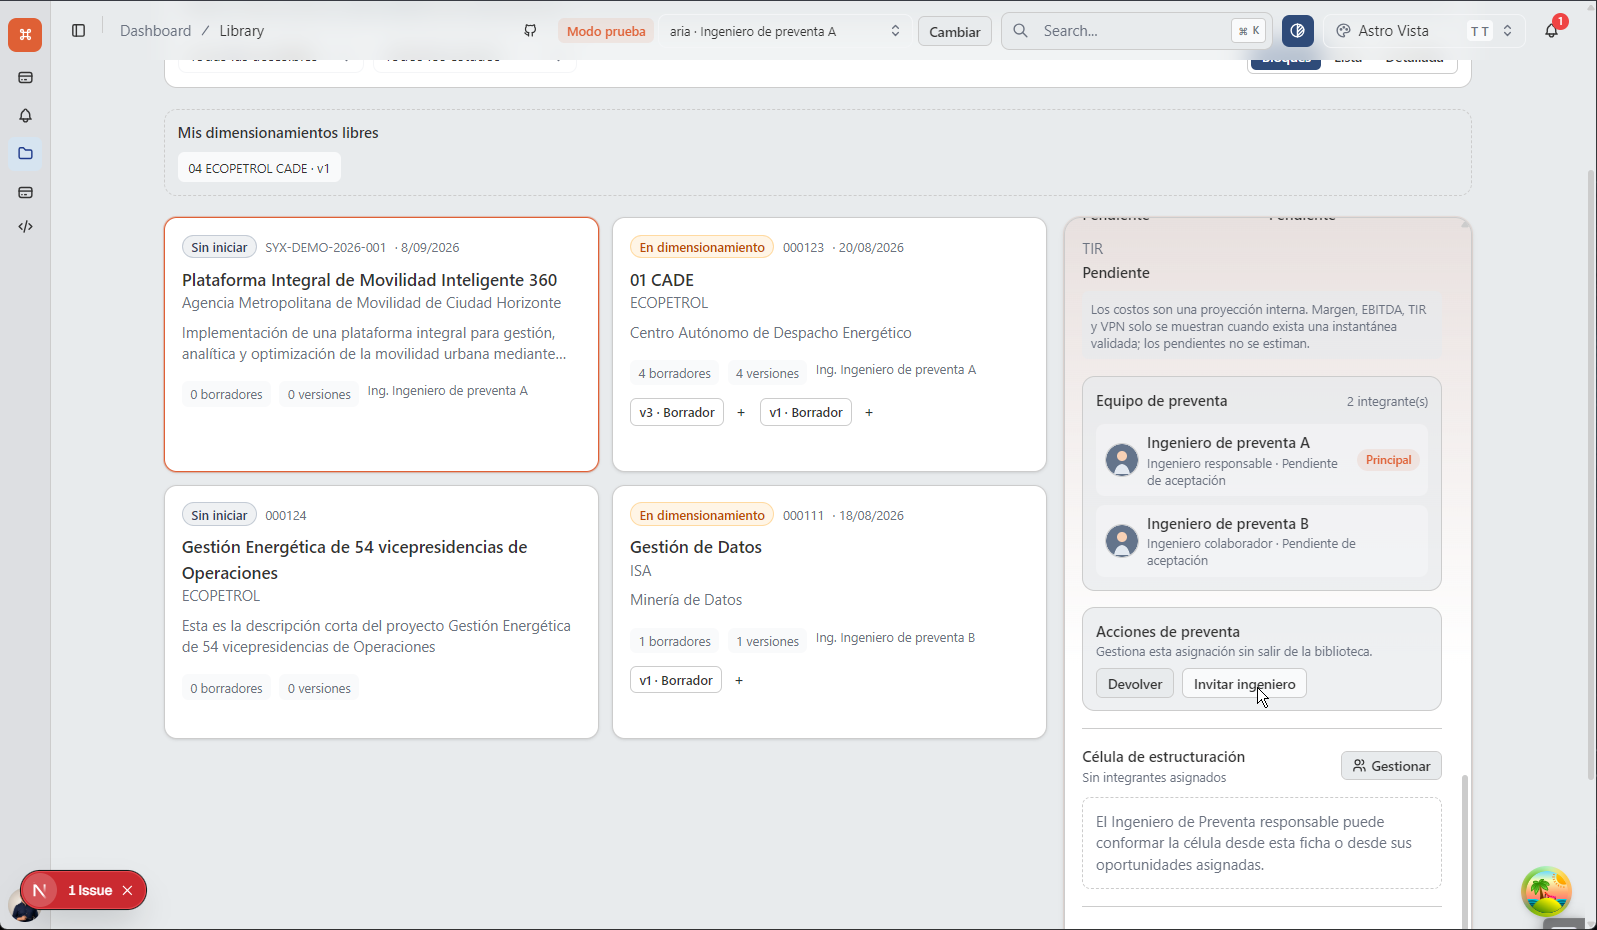Click the Devolver button
This screenshot has height=930, width=1597.
[x=1135, y=684]
